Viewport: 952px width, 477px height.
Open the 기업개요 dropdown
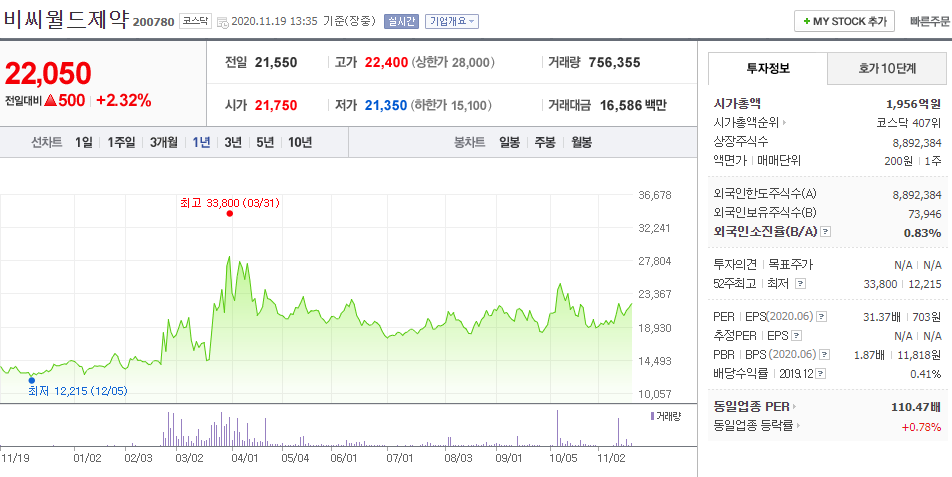(452, 21)
